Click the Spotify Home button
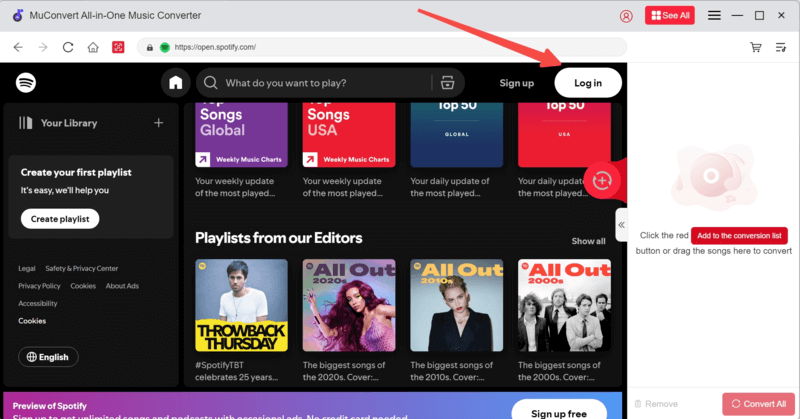The width and height of the screenshot is (800, 419). click(176, 83)
